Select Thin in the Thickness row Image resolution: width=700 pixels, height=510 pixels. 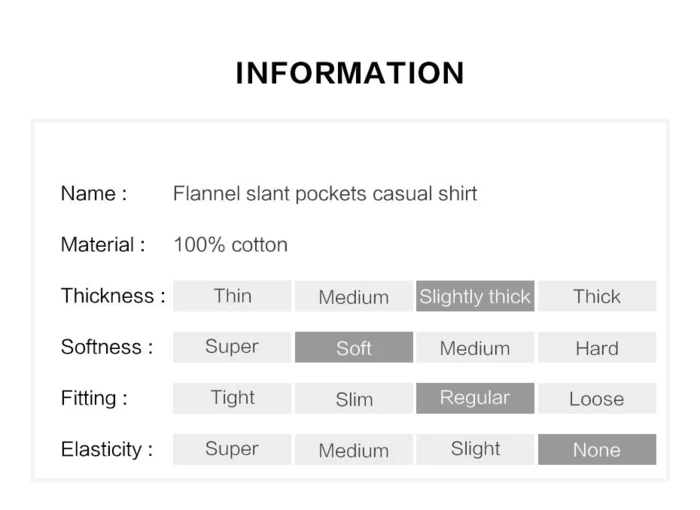232,296
